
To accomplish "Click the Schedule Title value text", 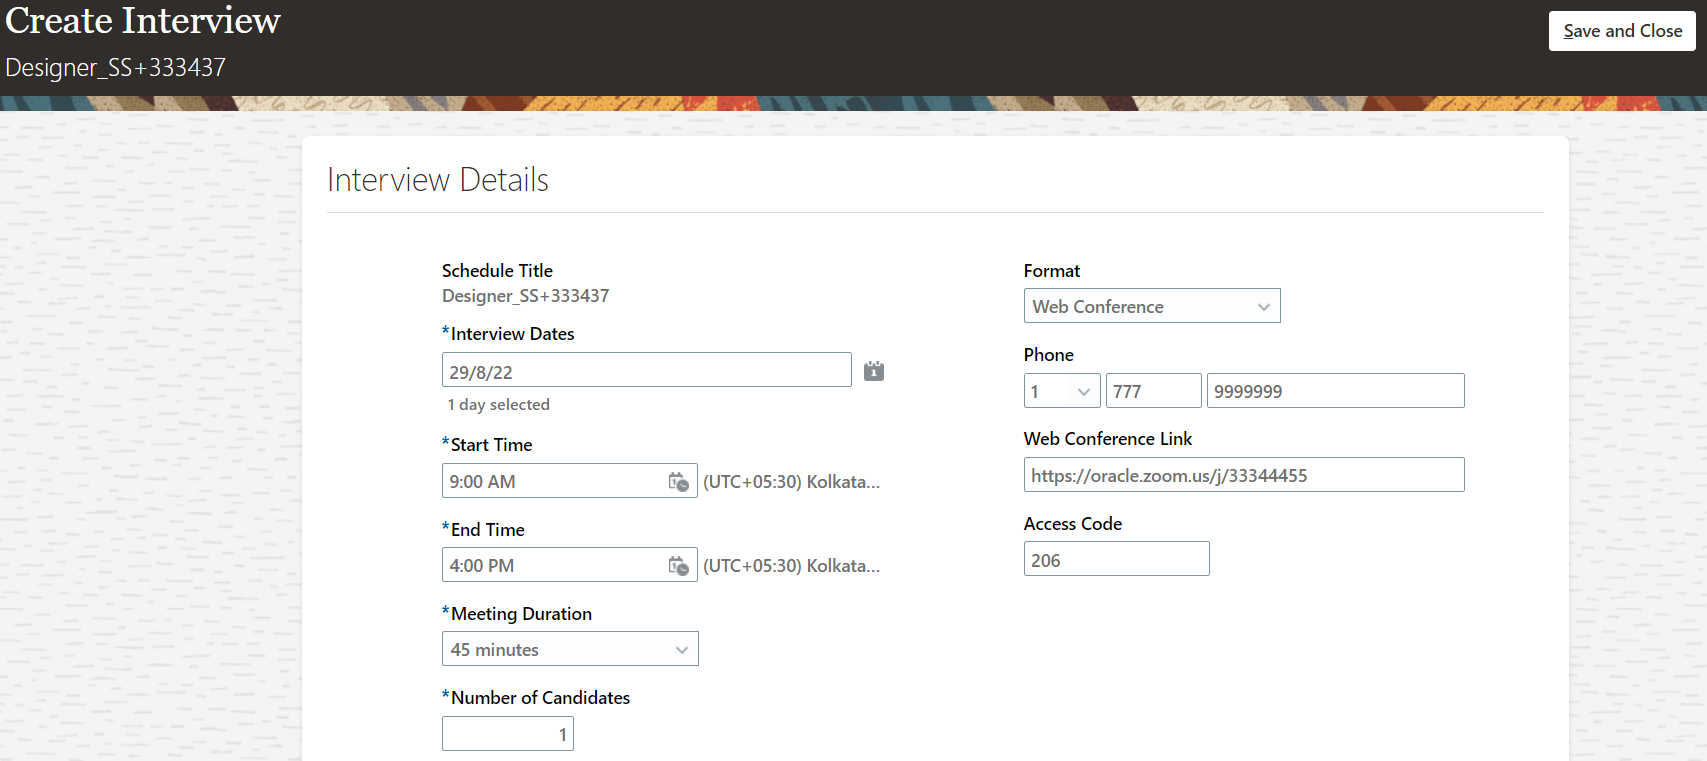I will (x=525, y=296).
